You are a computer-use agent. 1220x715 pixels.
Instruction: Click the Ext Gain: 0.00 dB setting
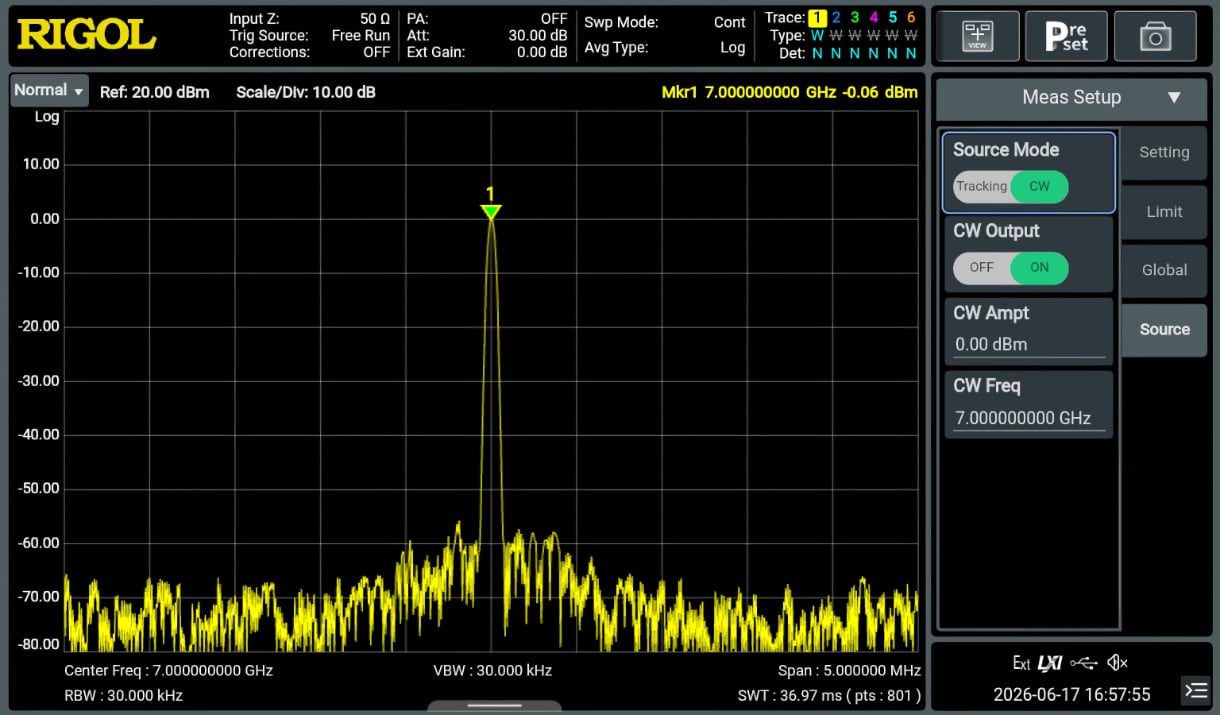[x=487, y=52]
